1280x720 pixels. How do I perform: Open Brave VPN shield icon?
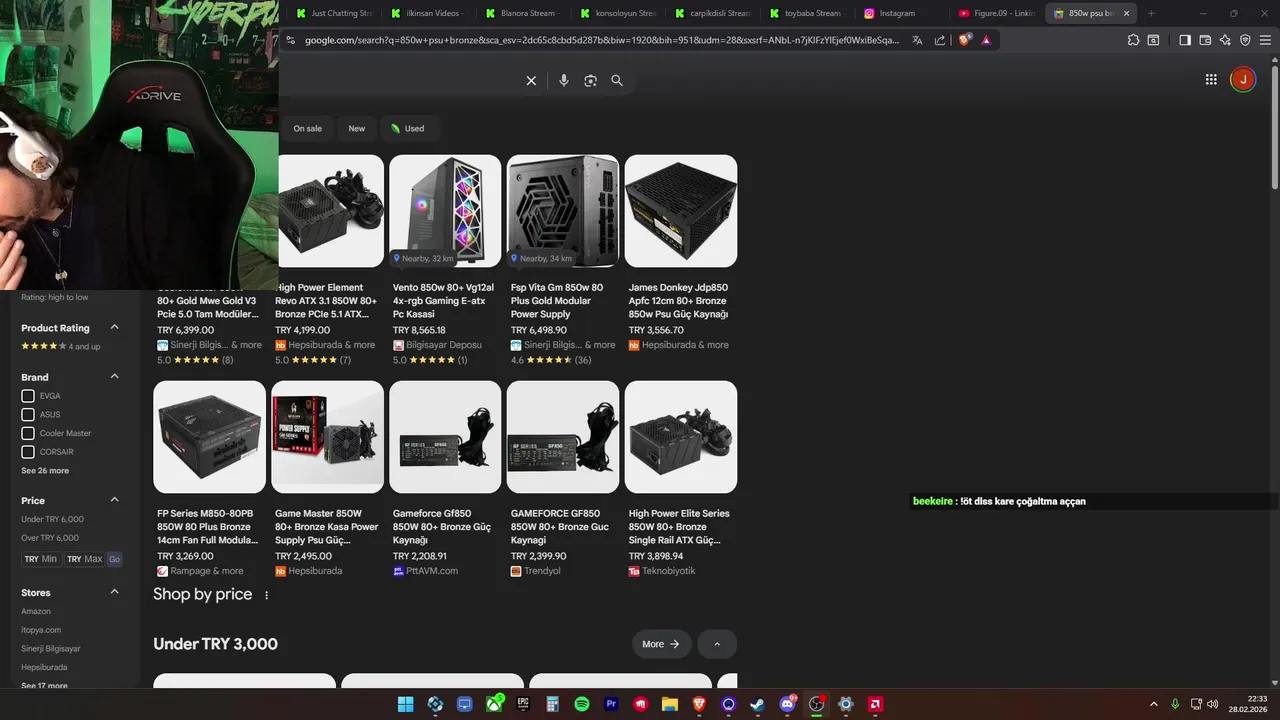[x=1245, y=40]
